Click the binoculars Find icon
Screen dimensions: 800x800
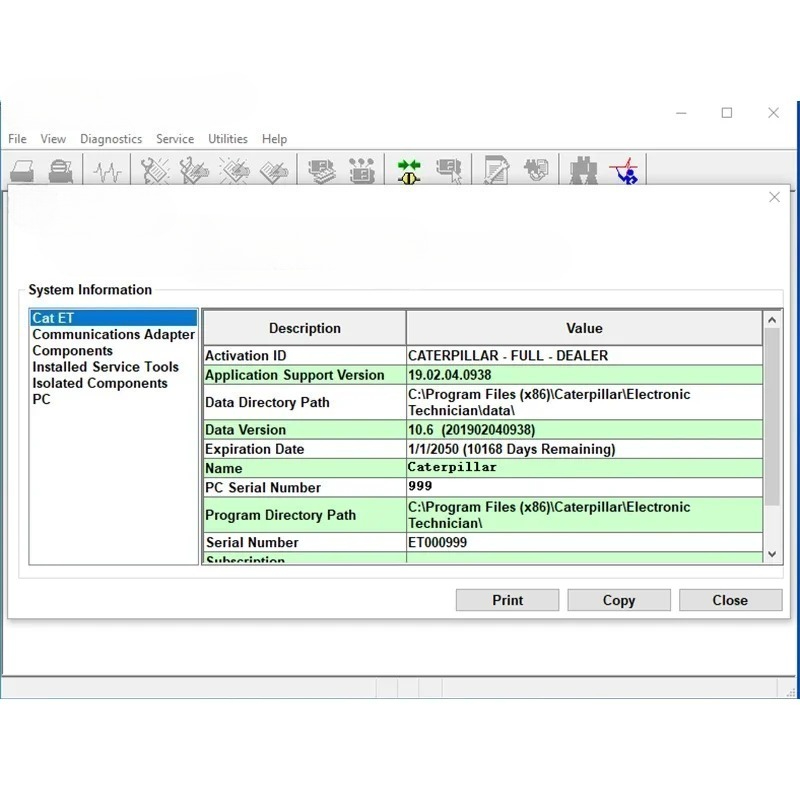point(583,170)
